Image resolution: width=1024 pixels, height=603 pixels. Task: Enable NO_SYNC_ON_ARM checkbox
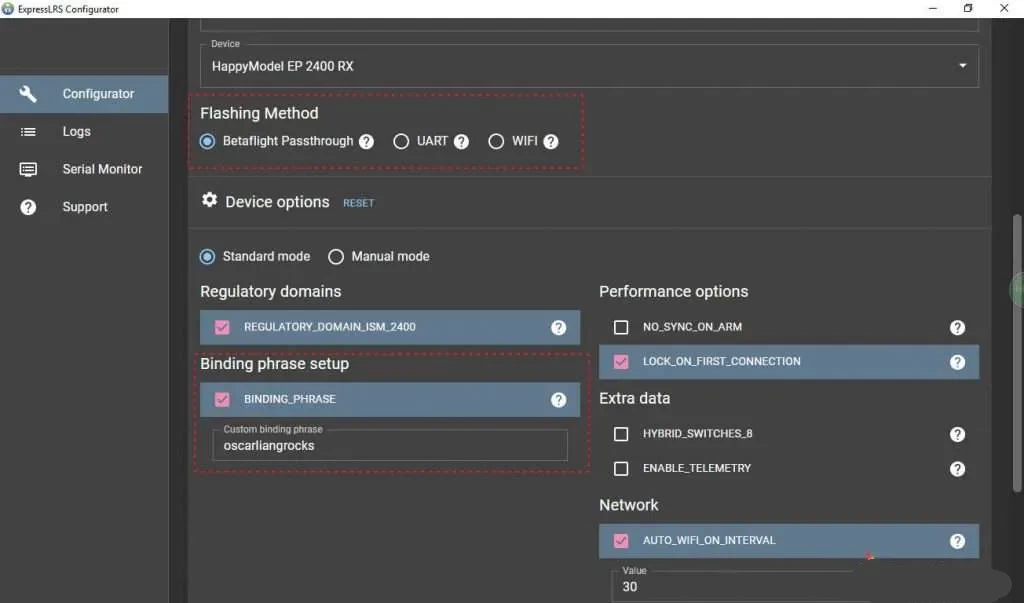pos(621,327)
